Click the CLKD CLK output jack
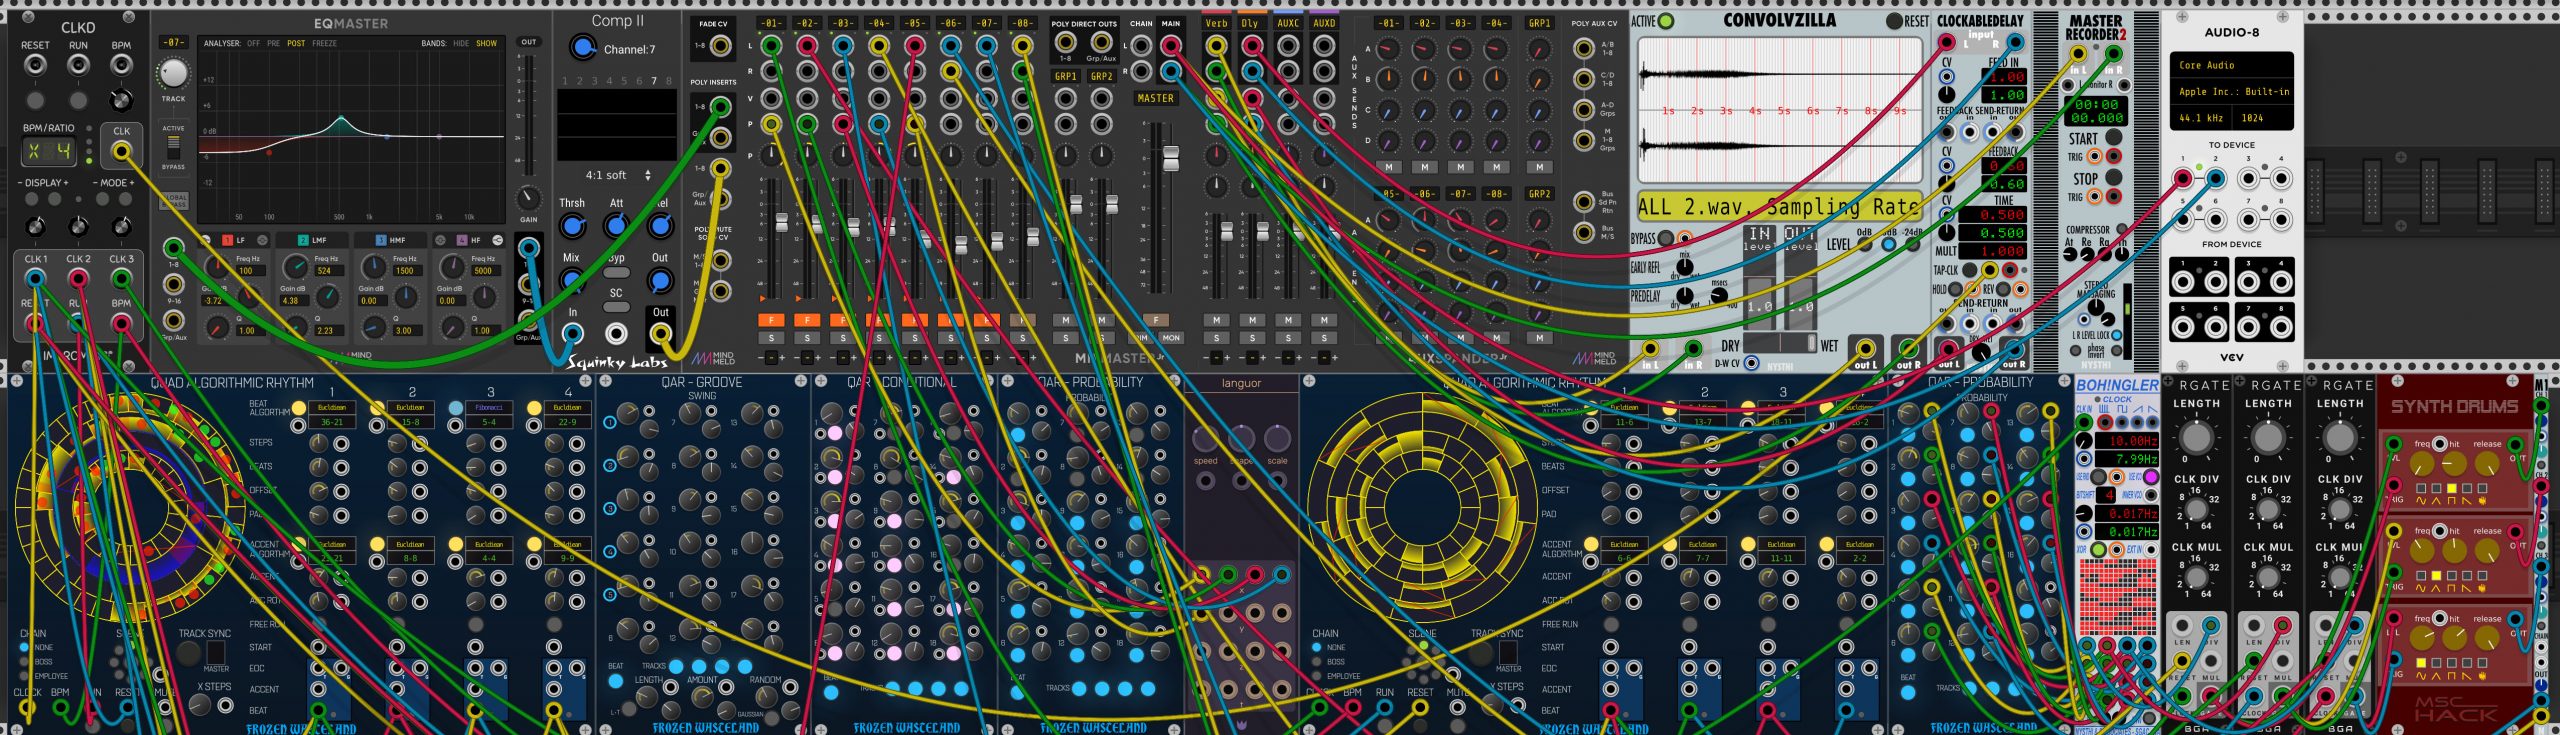2560x735 pixels. pos(121,151)
